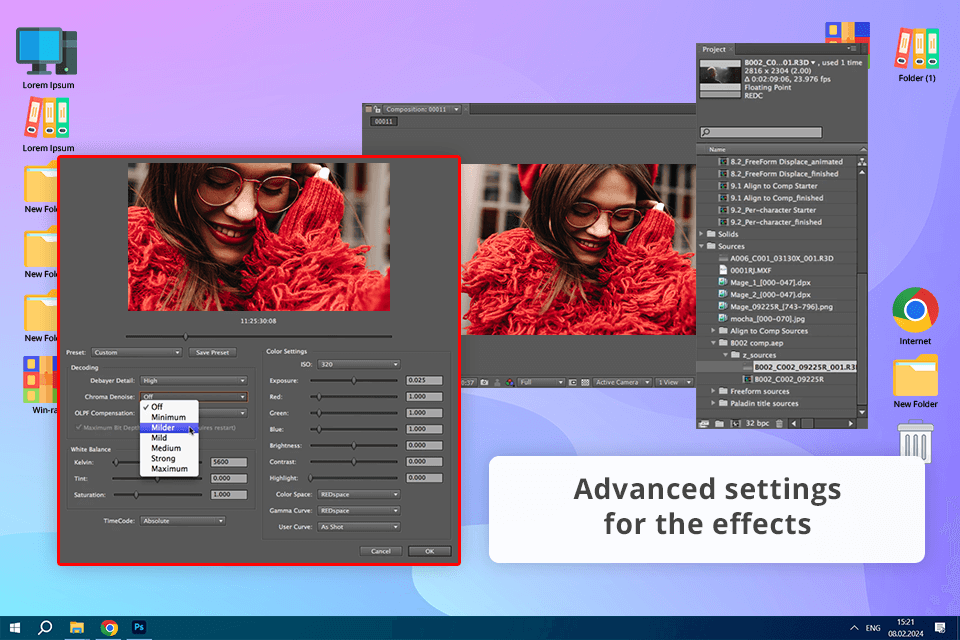
Task: Toggle the Region of Interest icon
Action: (x=572, y=382)
